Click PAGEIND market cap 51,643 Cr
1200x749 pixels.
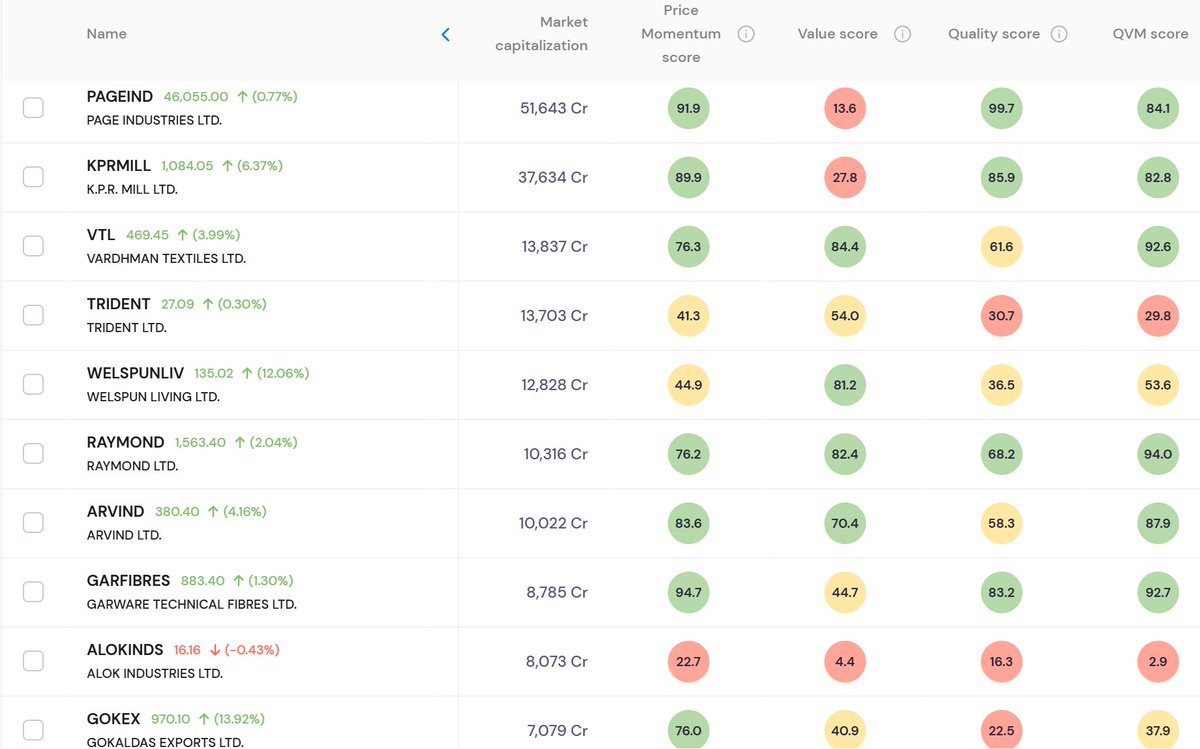click(554, 108)
